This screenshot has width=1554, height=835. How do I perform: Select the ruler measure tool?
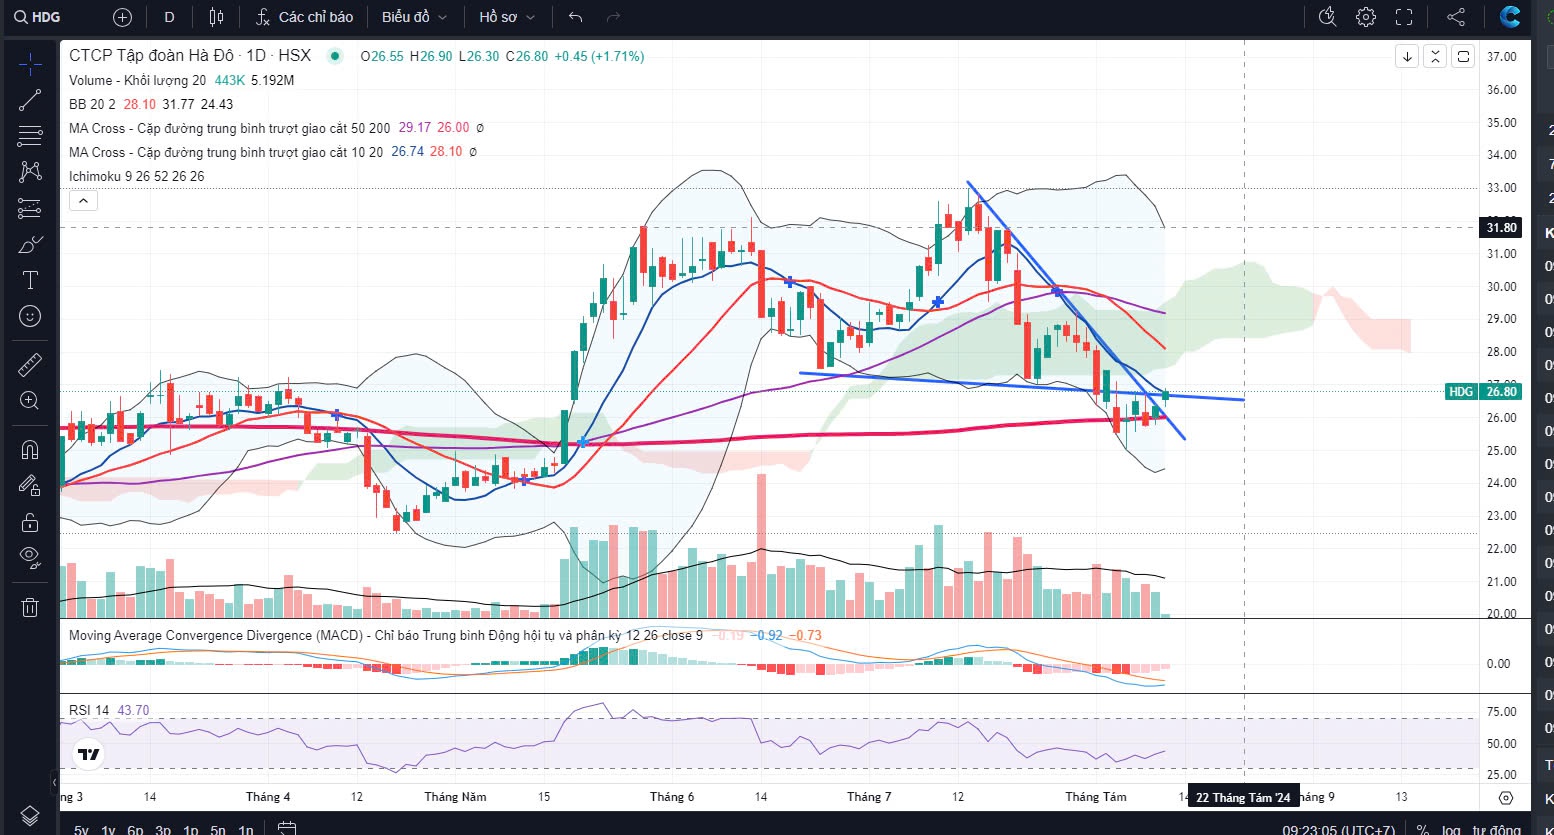click(x=30, y=365)
